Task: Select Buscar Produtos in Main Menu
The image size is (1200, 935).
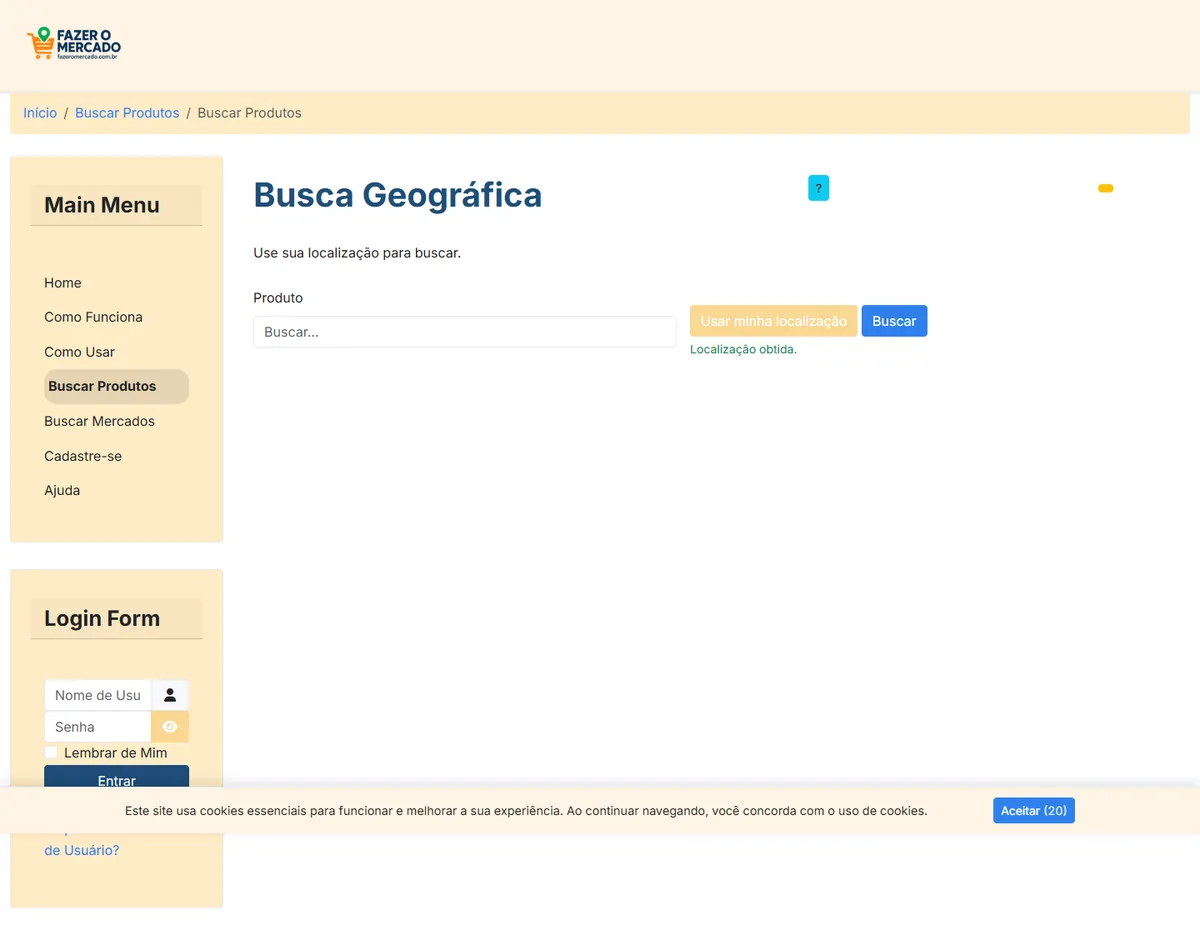Action: pos(116,386)
